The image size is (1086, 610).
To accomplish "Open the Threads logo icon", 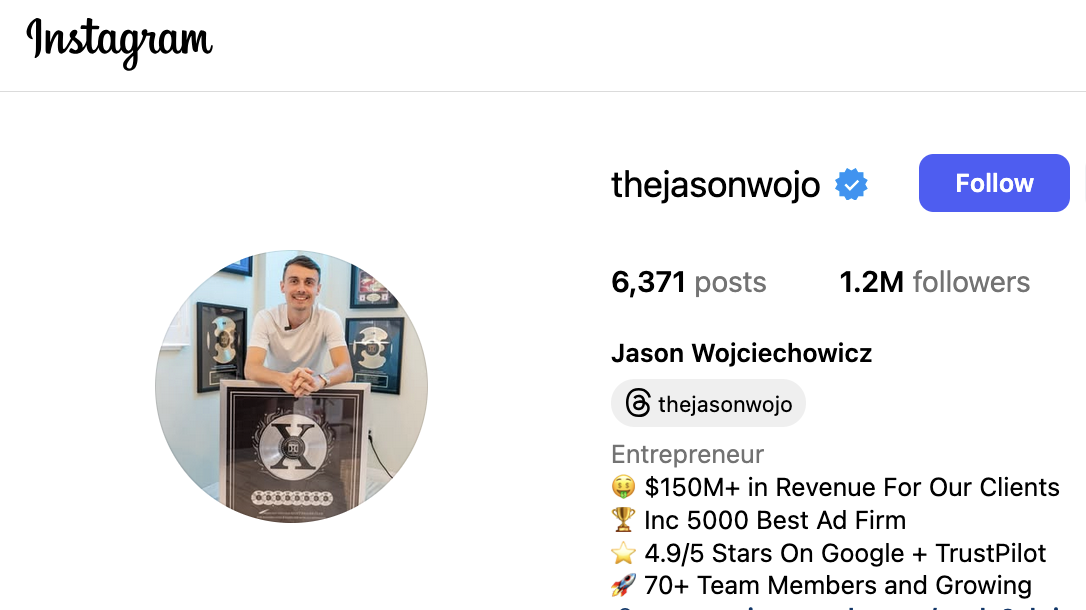I will pyautogui.click(x=638, y=403).
